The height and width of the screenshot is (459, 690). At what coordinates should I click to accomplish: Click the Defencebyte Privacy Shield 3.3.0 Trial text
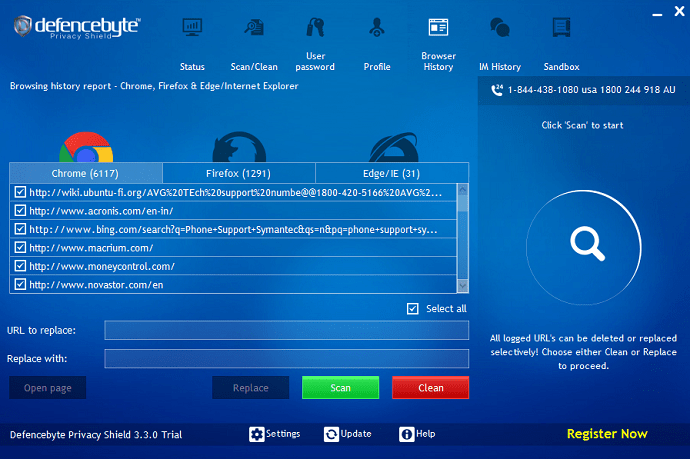tap(96, 435)
